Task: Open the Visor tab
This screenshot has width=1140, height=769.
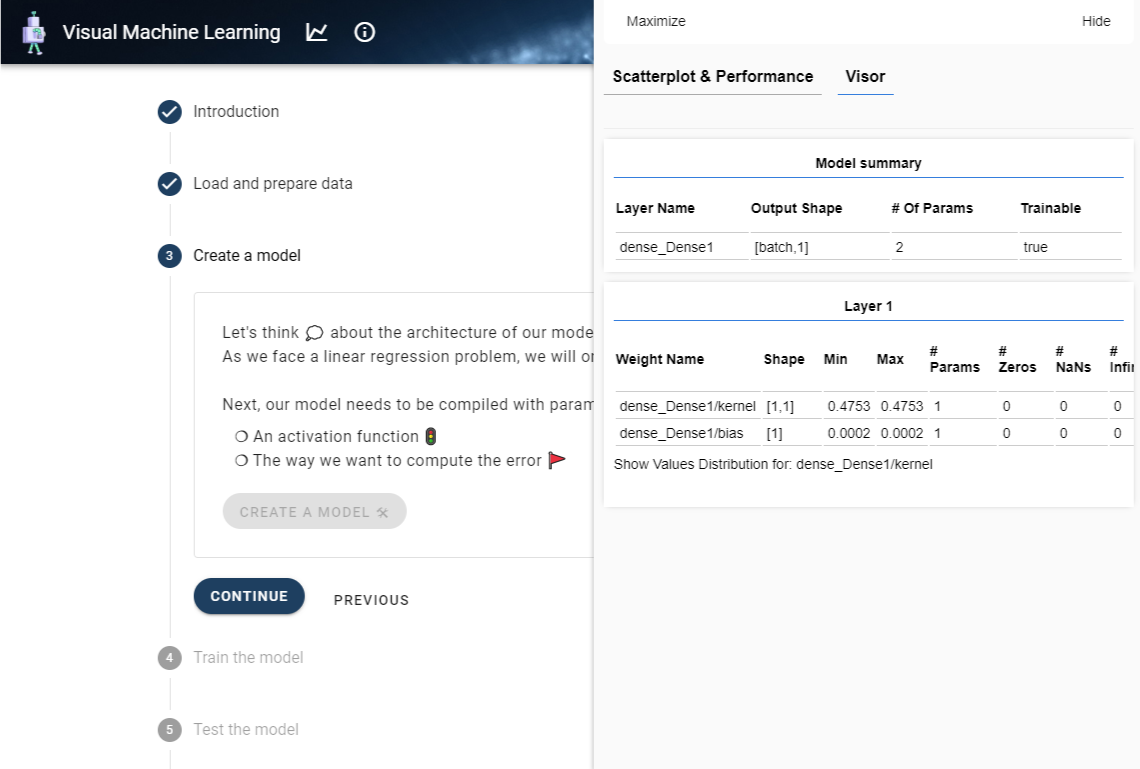Action: click(864, 77)
